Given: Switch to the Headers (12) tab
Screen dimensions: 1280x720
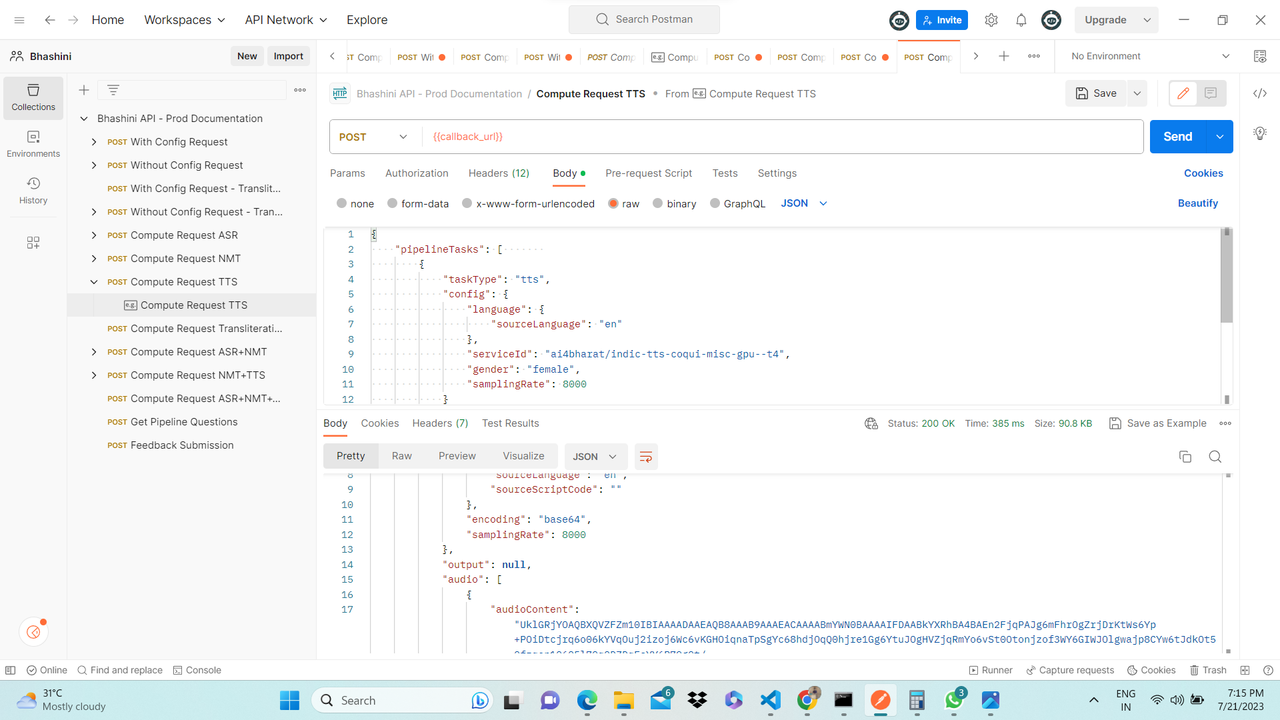Looking at the screenshot, I should click(499, 173).
